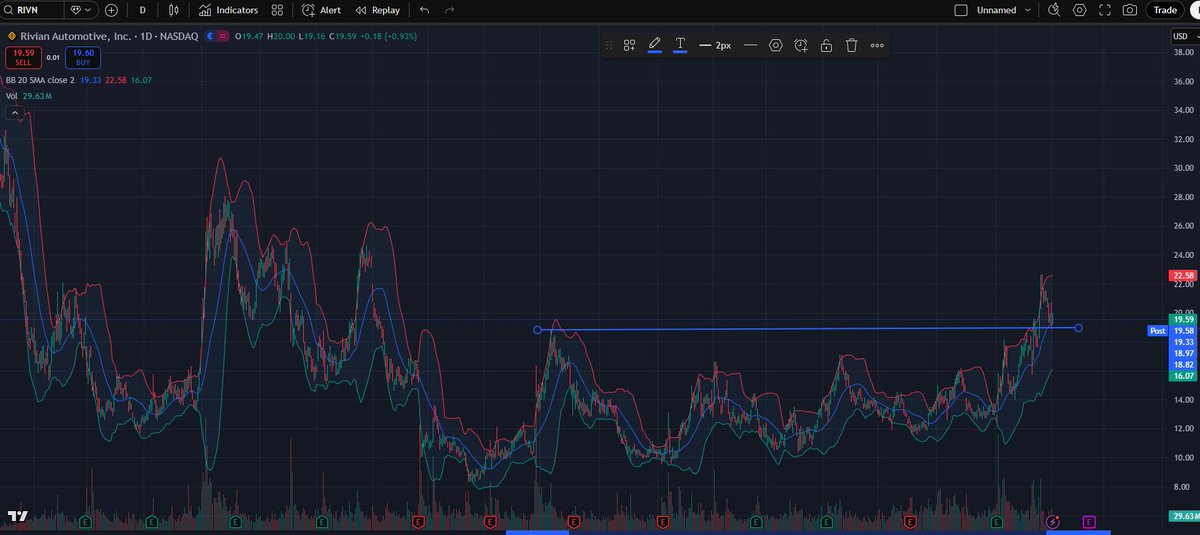Screen dimensions: 1200x535
Task: Open the text color T tool
Action: tap(680, 45)
